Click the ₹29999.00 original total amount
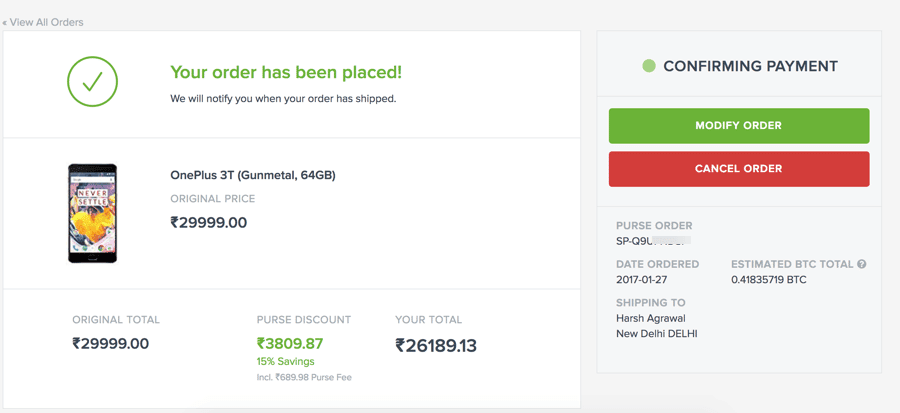 (x=111, y=343)
